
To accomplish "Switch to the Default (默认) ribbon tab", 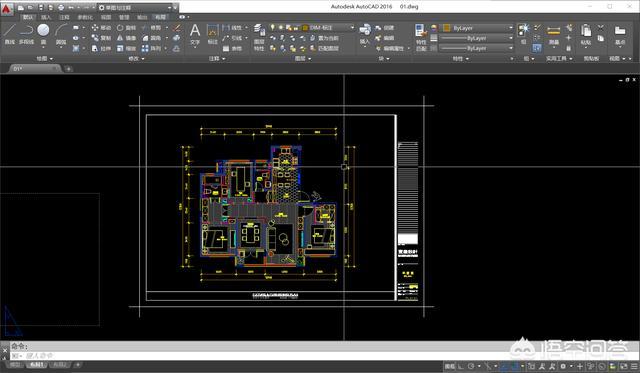I will point(28,17).
